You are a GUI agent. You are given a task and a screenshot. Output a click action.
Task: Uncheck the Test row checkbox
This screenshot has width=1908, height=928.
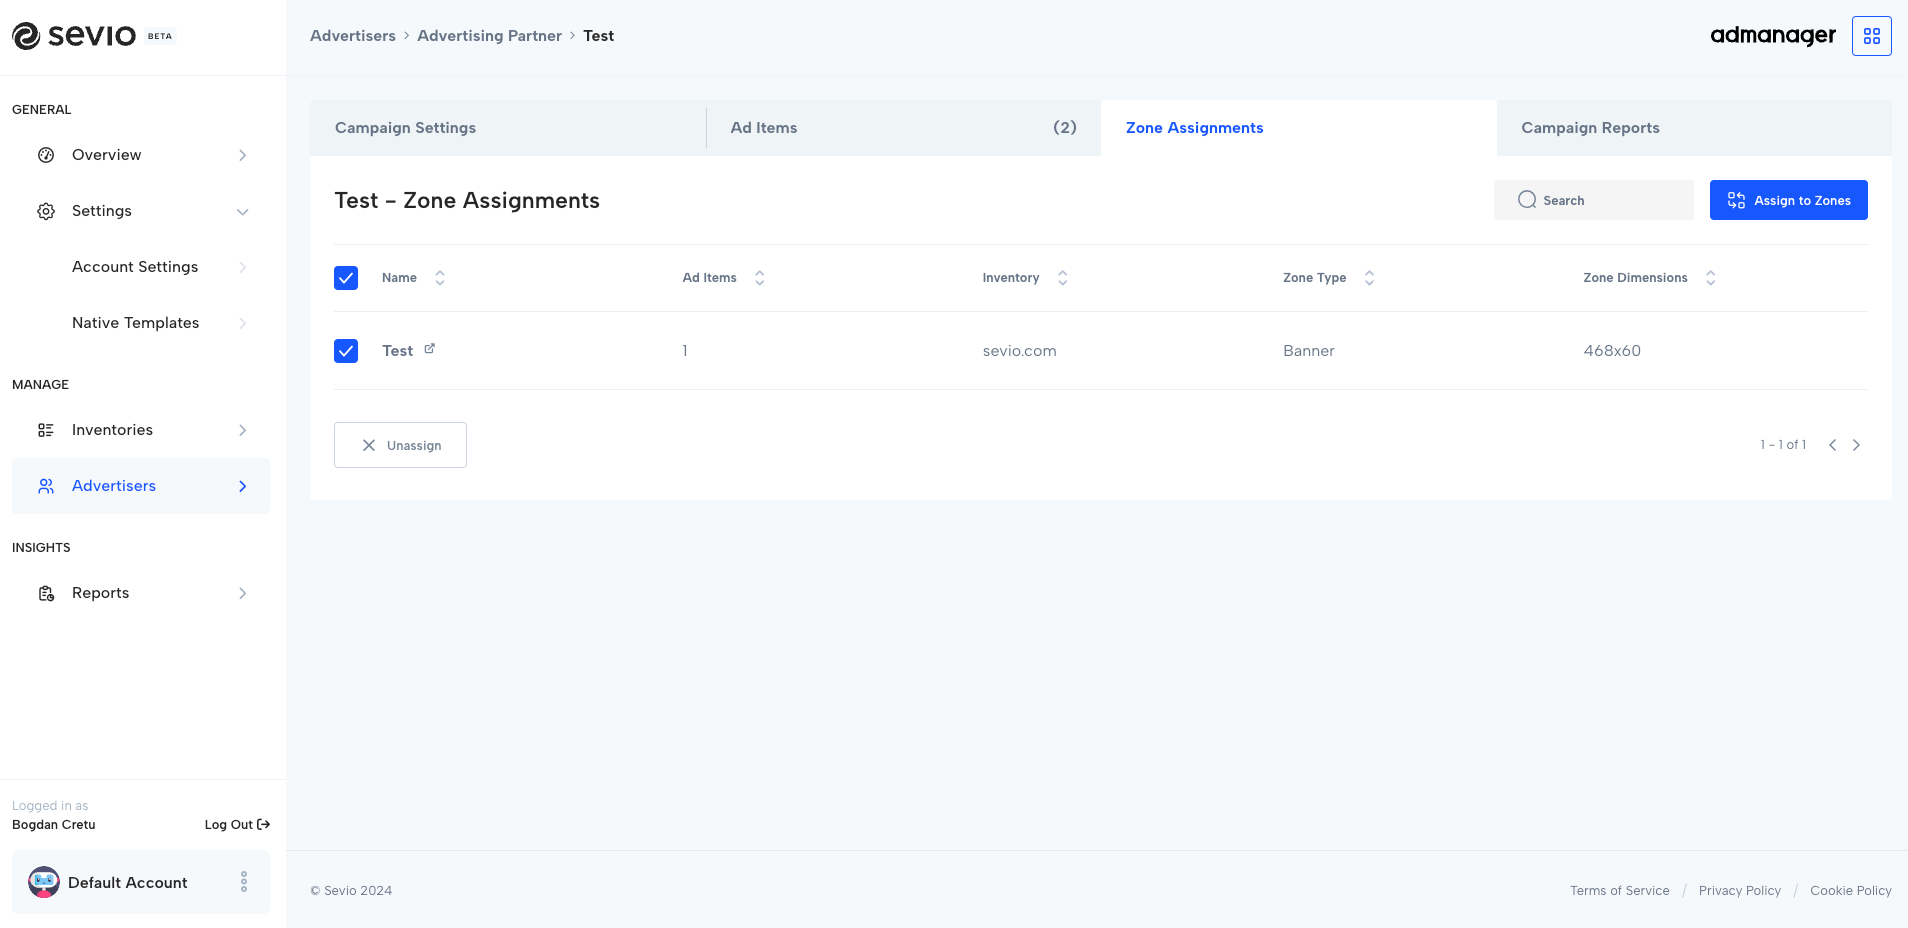point(346,351)
